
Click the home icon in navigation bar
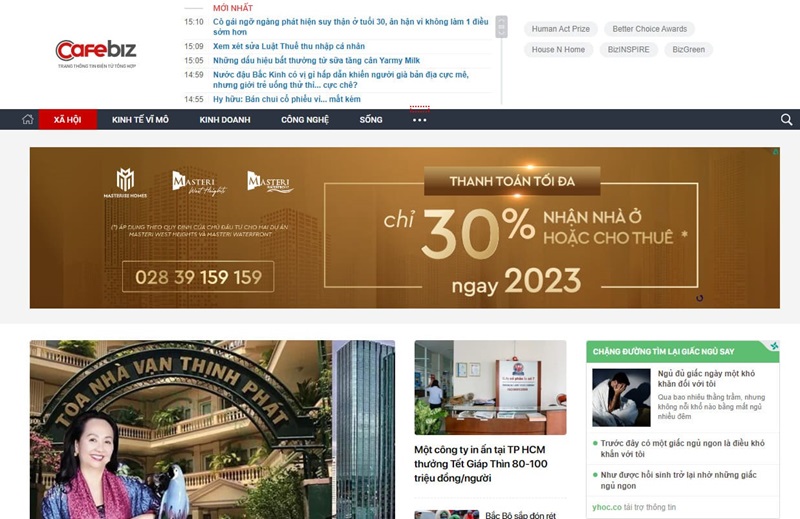click(x=28, y=120)
